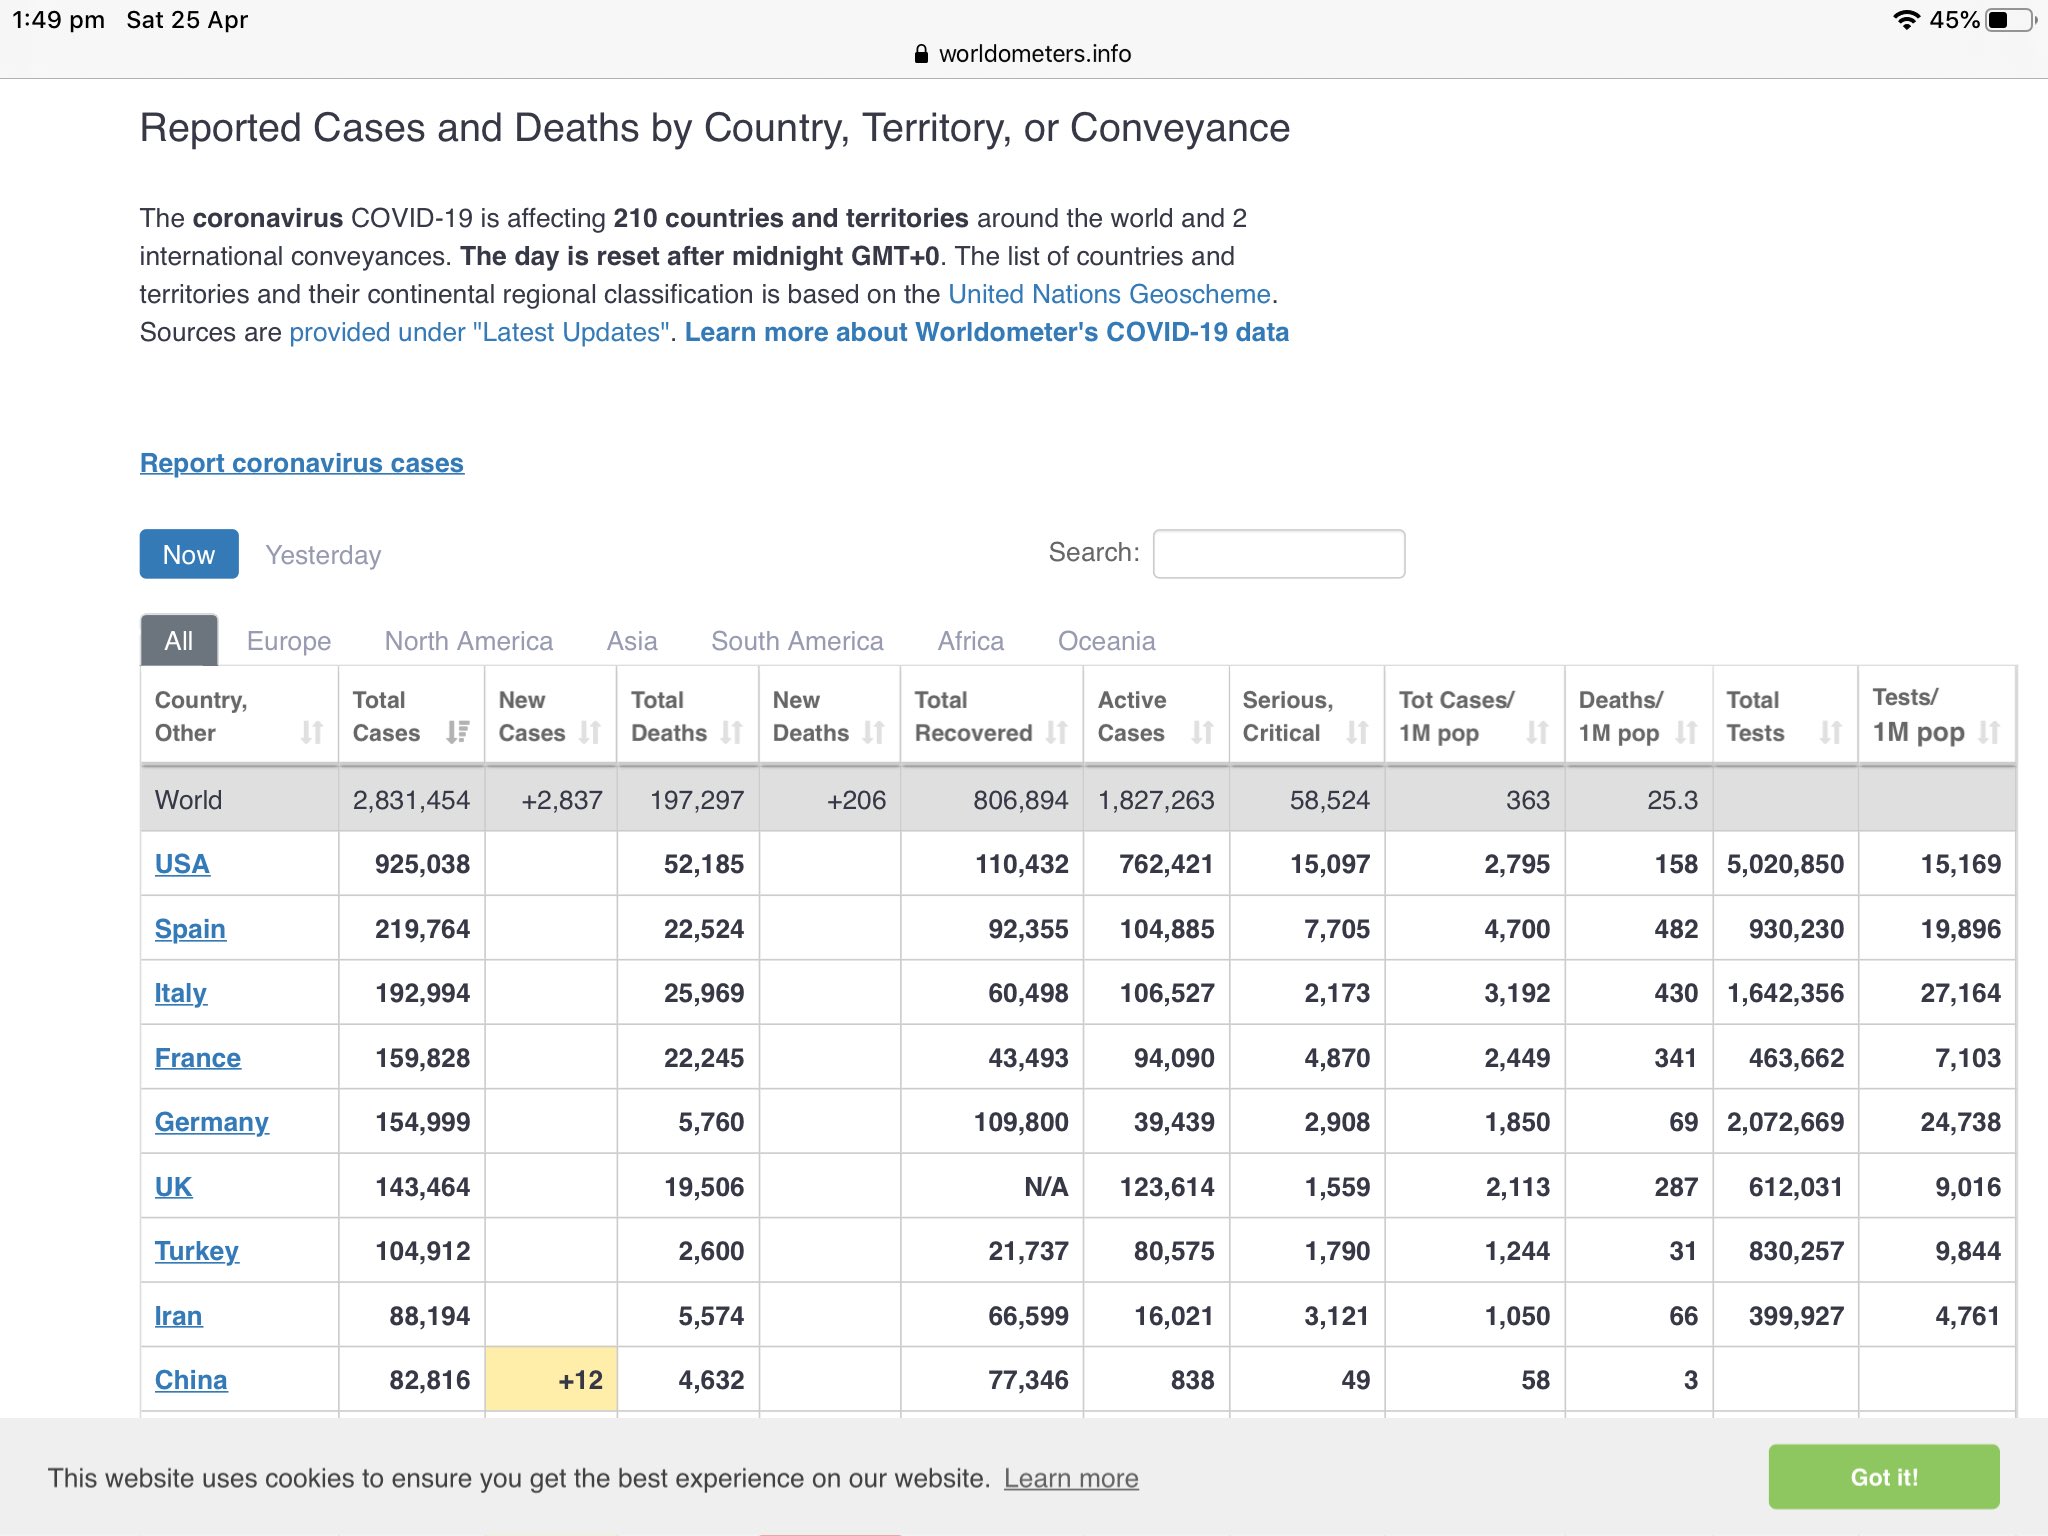Open United Nations Geoscheme link
The image size is (2048, 1536).
[x=1109, y=294]
